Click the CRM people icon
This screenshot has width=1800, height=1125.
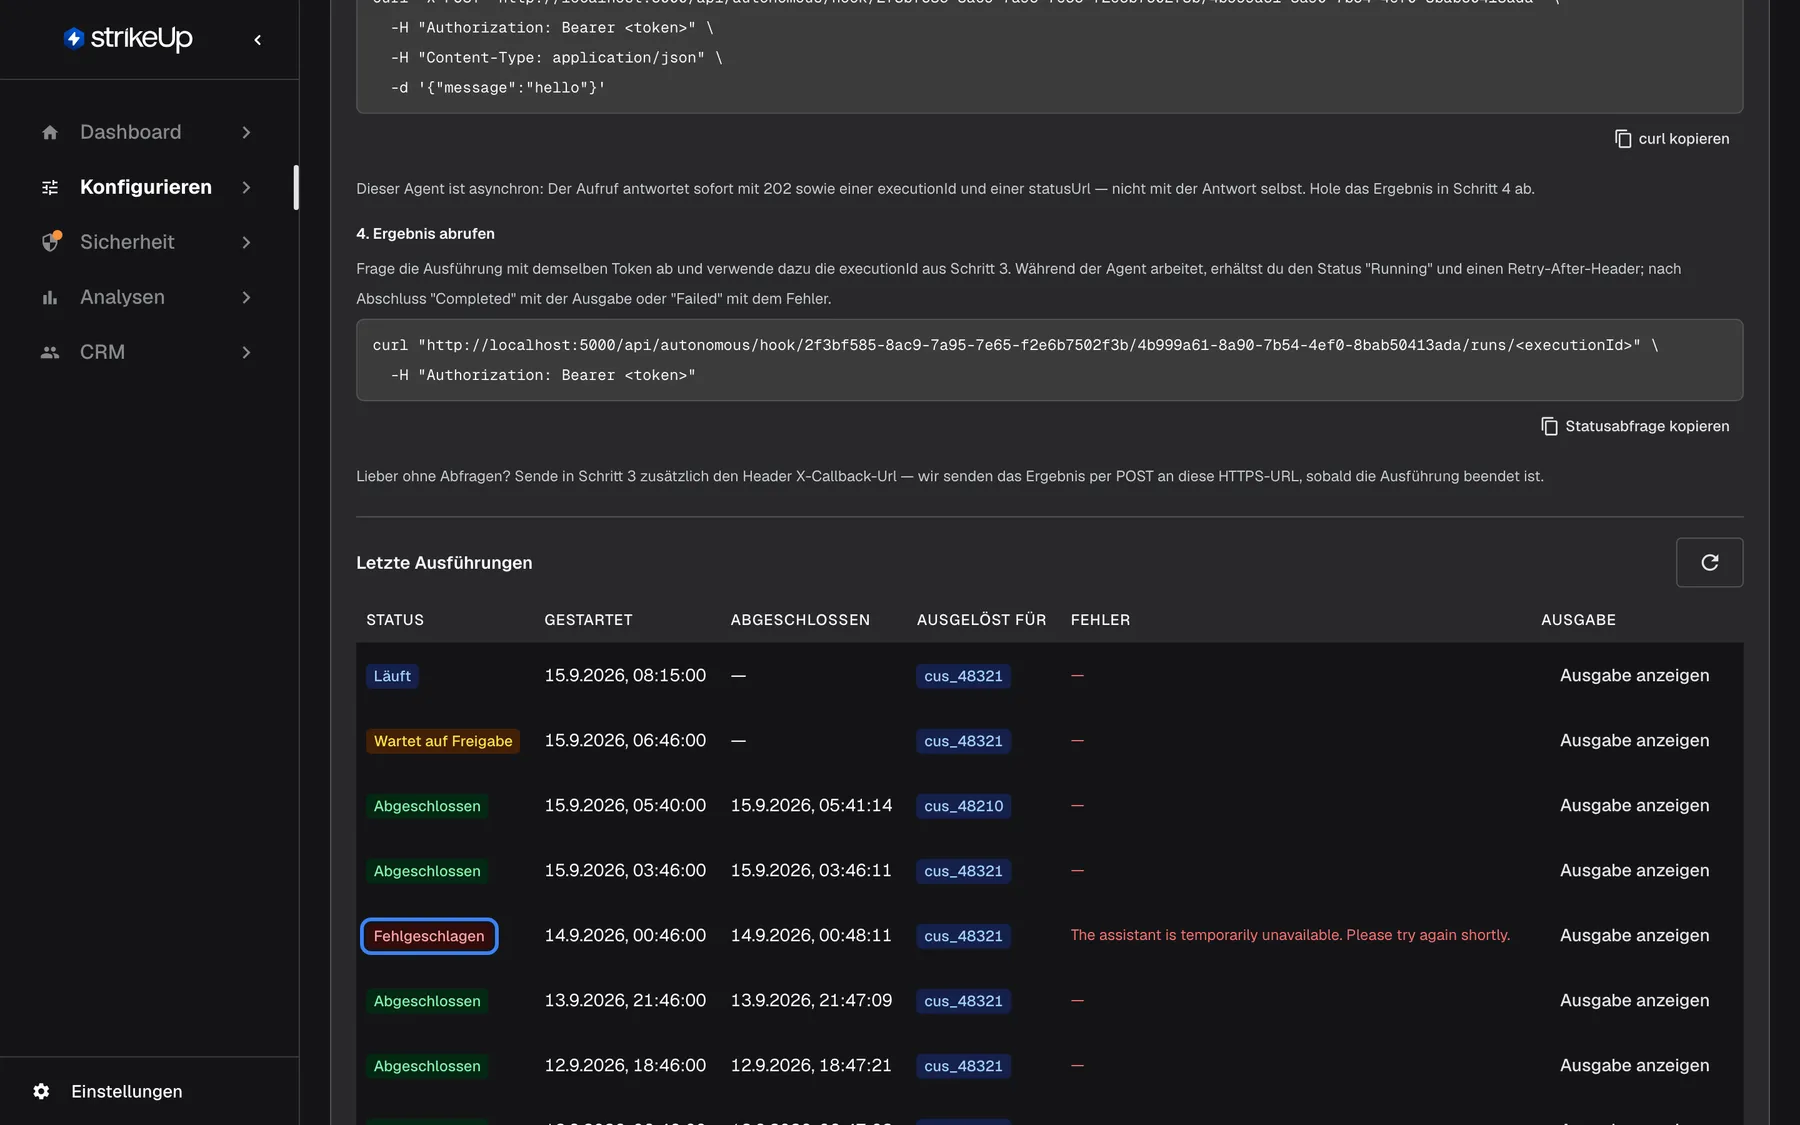[50, 352]
